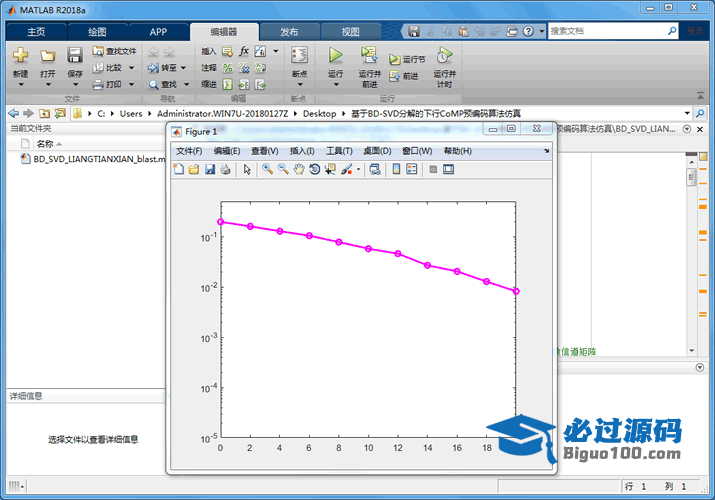Click the magenta data point at x=0
Viewport: 715px width, 500px height.
[221, 222]
